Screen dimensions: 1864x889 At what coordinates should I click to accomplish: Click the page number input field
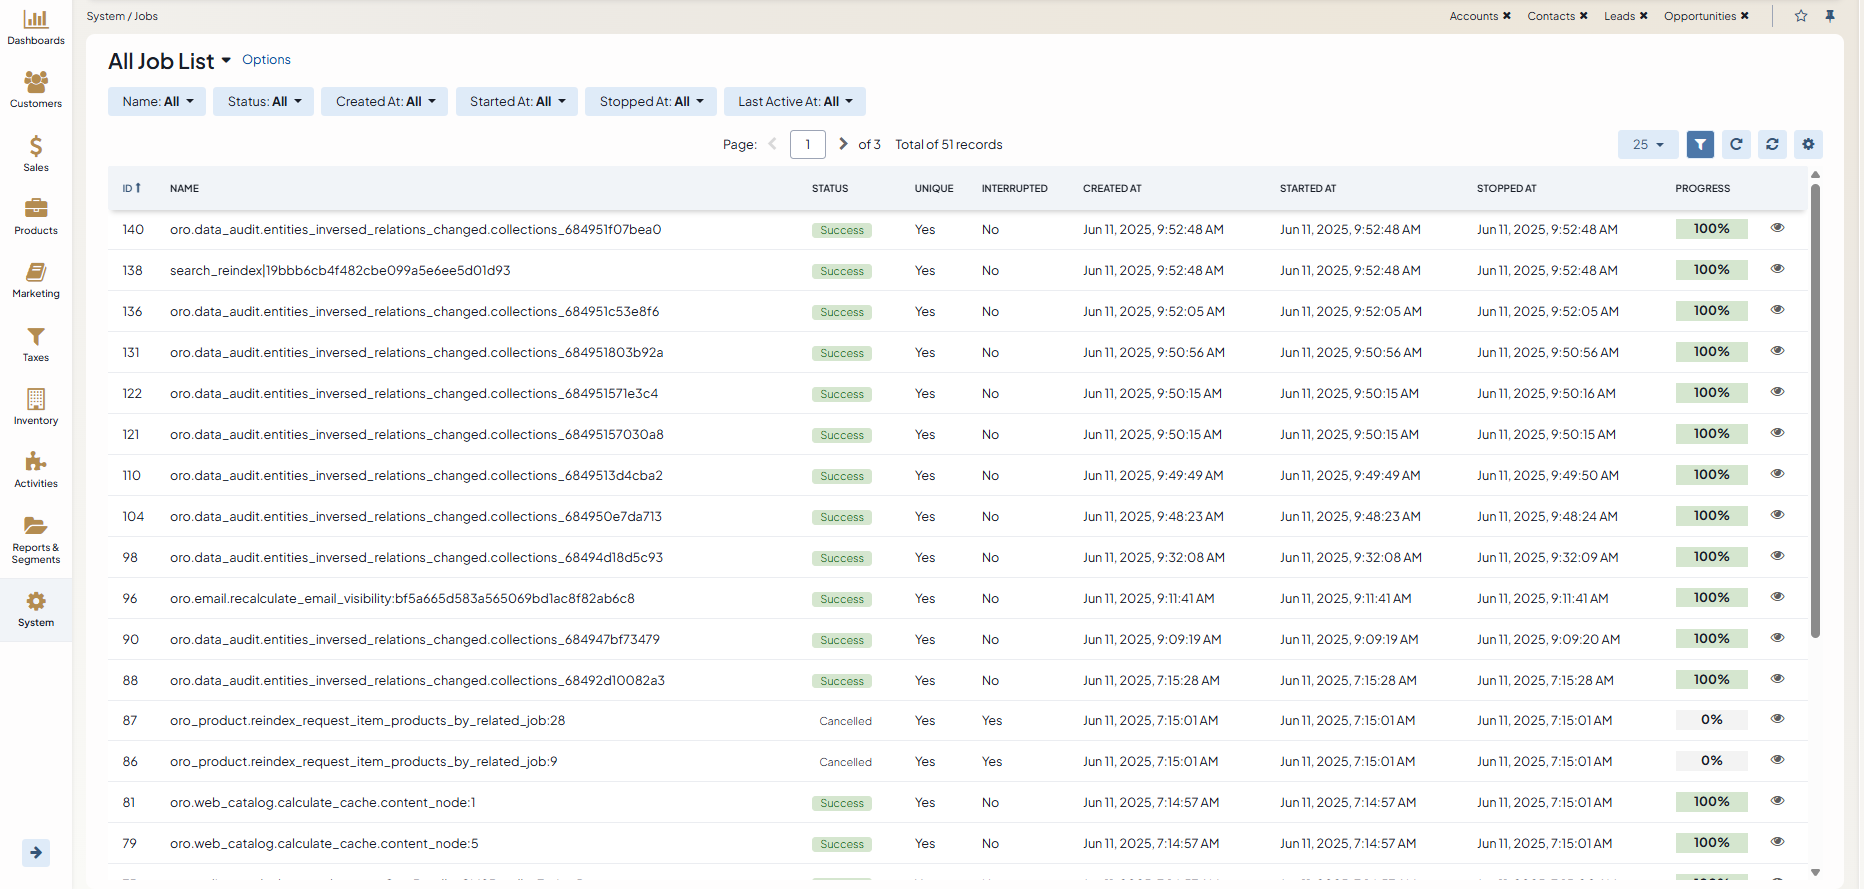pyautogui.click(x=807, y=145)
